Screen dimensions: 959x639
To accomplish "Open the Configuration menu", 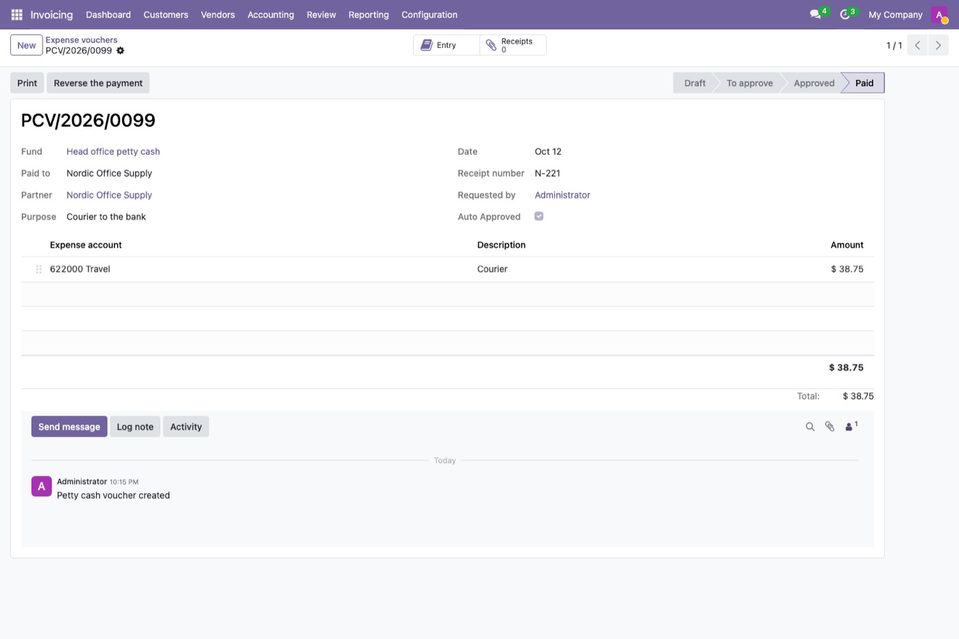I will (429, 15).
